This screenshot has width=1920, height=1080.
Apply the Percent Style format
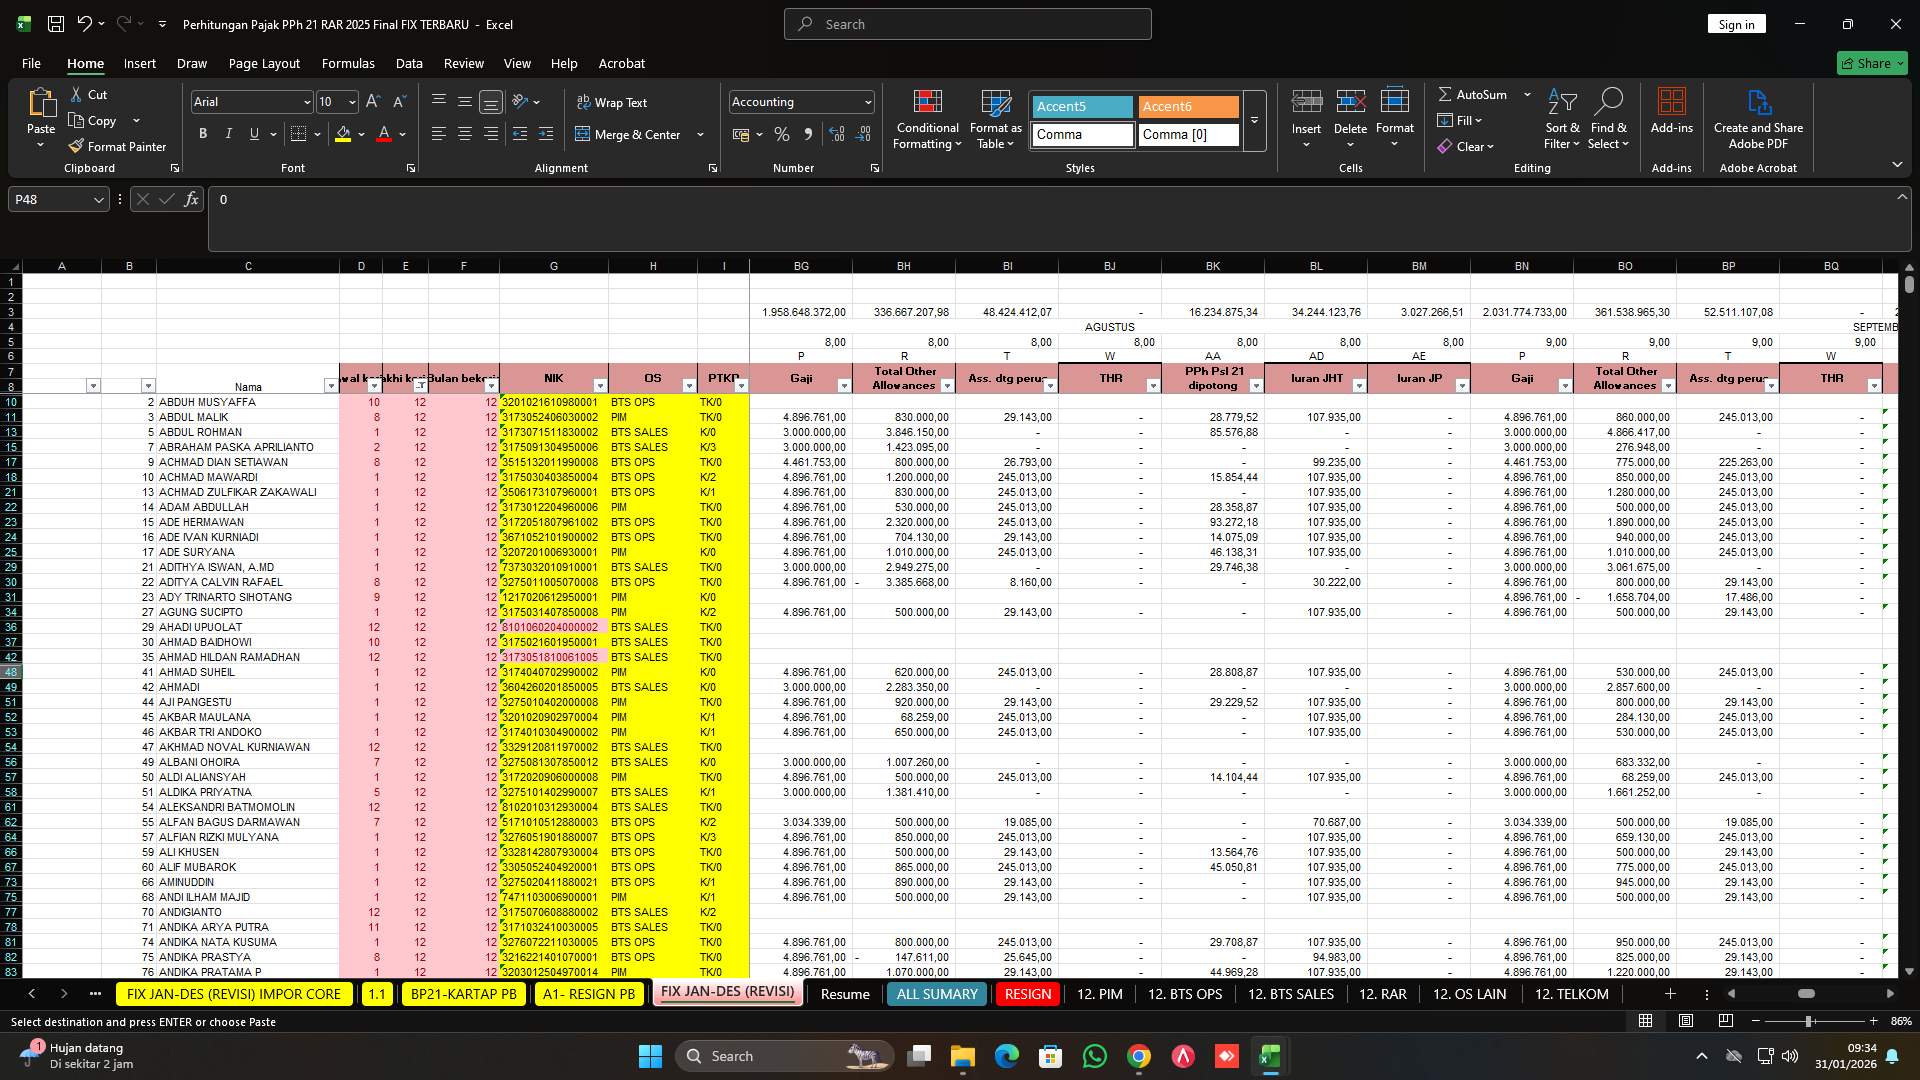[x=782, y=134]
